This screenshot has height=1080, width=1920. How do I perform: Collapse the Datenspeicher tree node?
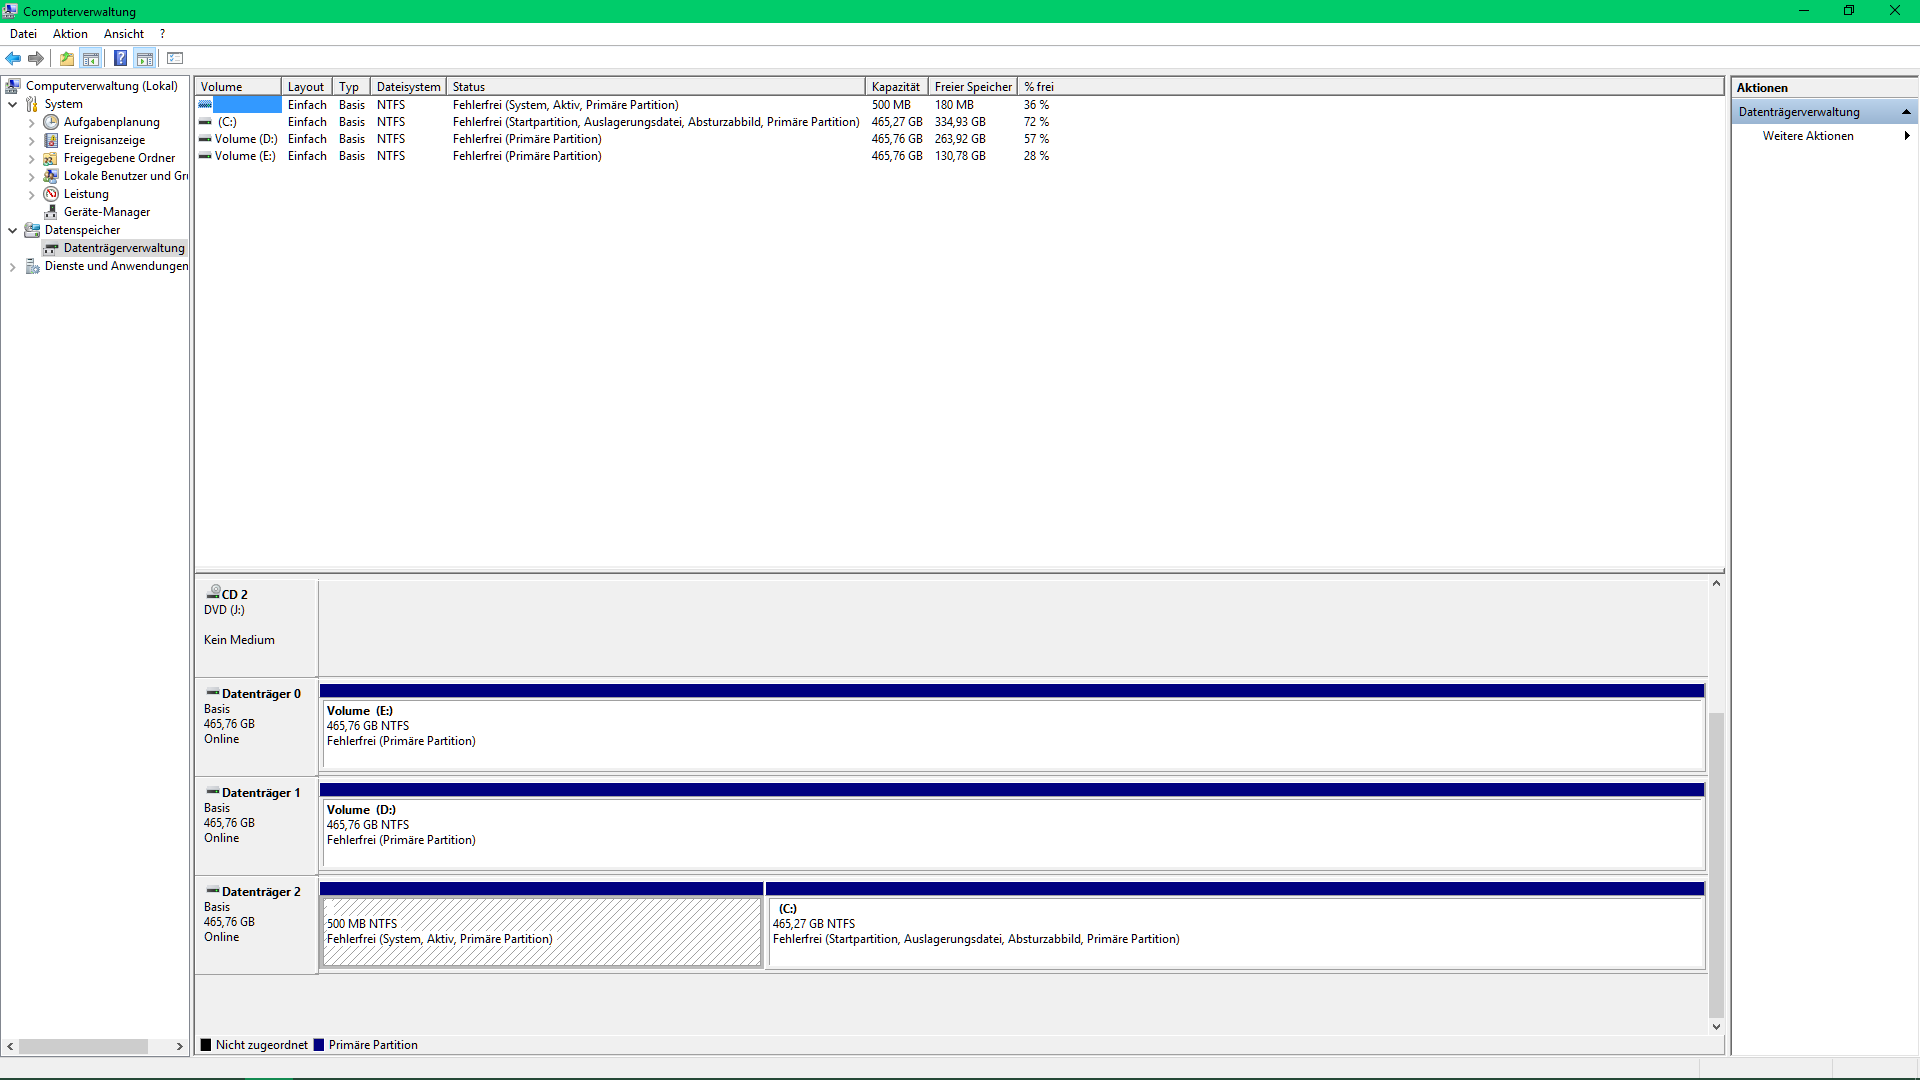point(12,230)
